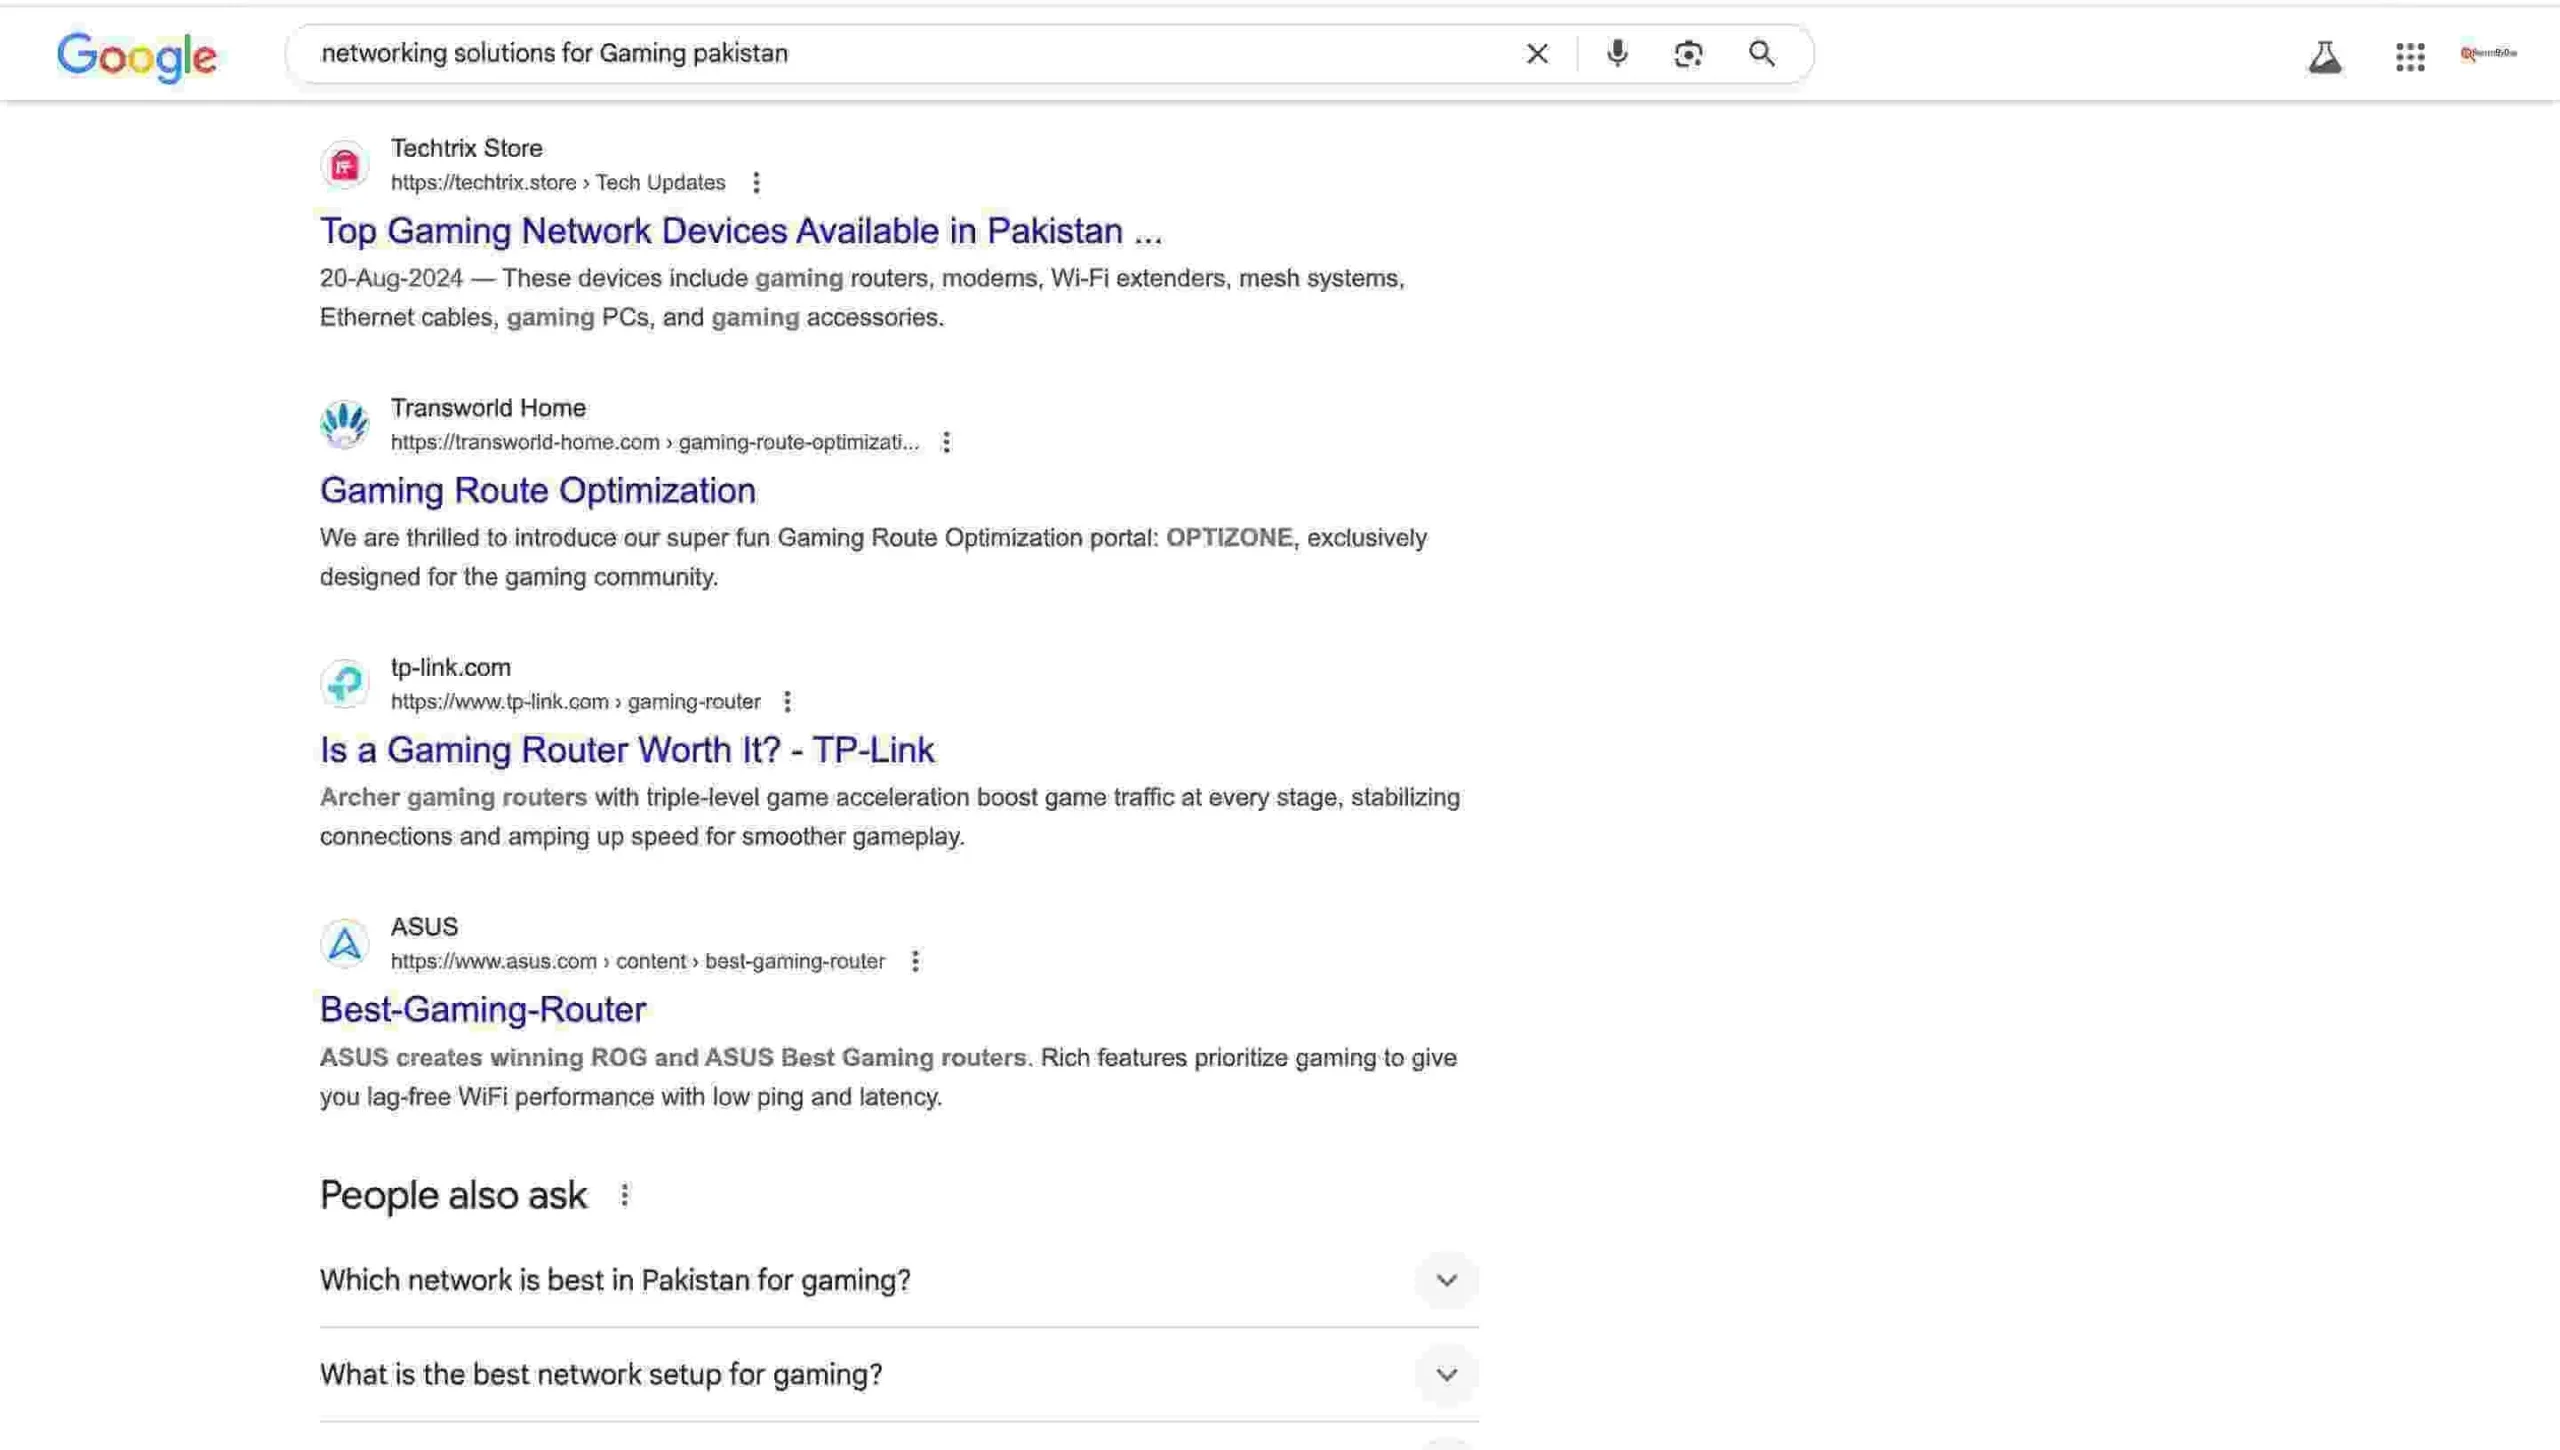Click the TP-Link site favicon

pos(344,683)
